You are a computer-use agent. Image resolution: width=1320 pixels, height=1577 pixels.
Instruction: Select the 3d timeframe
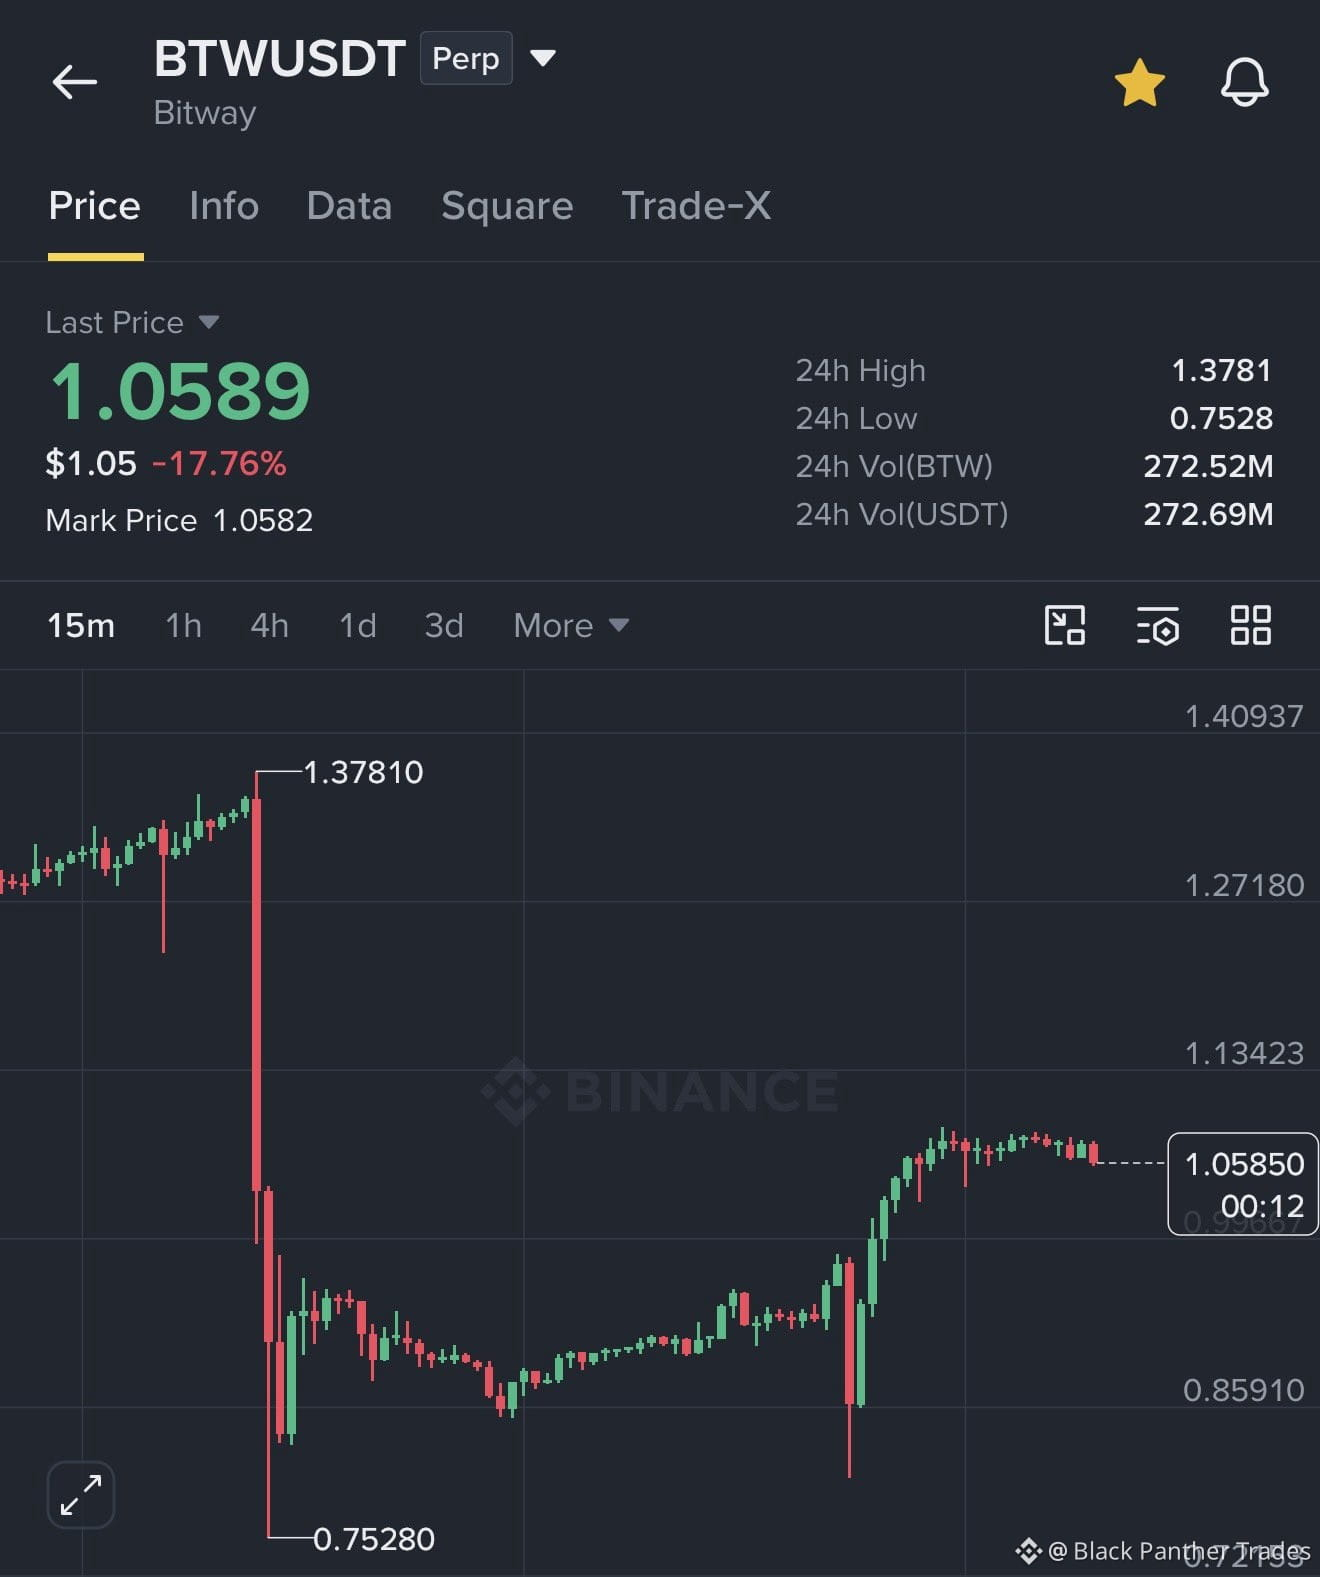click(444, 625)
